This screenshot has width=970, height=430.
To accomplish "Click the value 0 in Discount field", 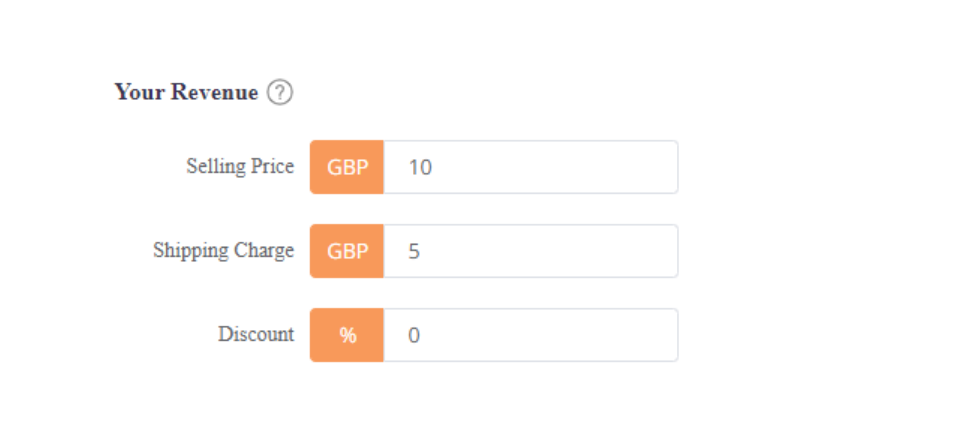I will tap(414, 336).
